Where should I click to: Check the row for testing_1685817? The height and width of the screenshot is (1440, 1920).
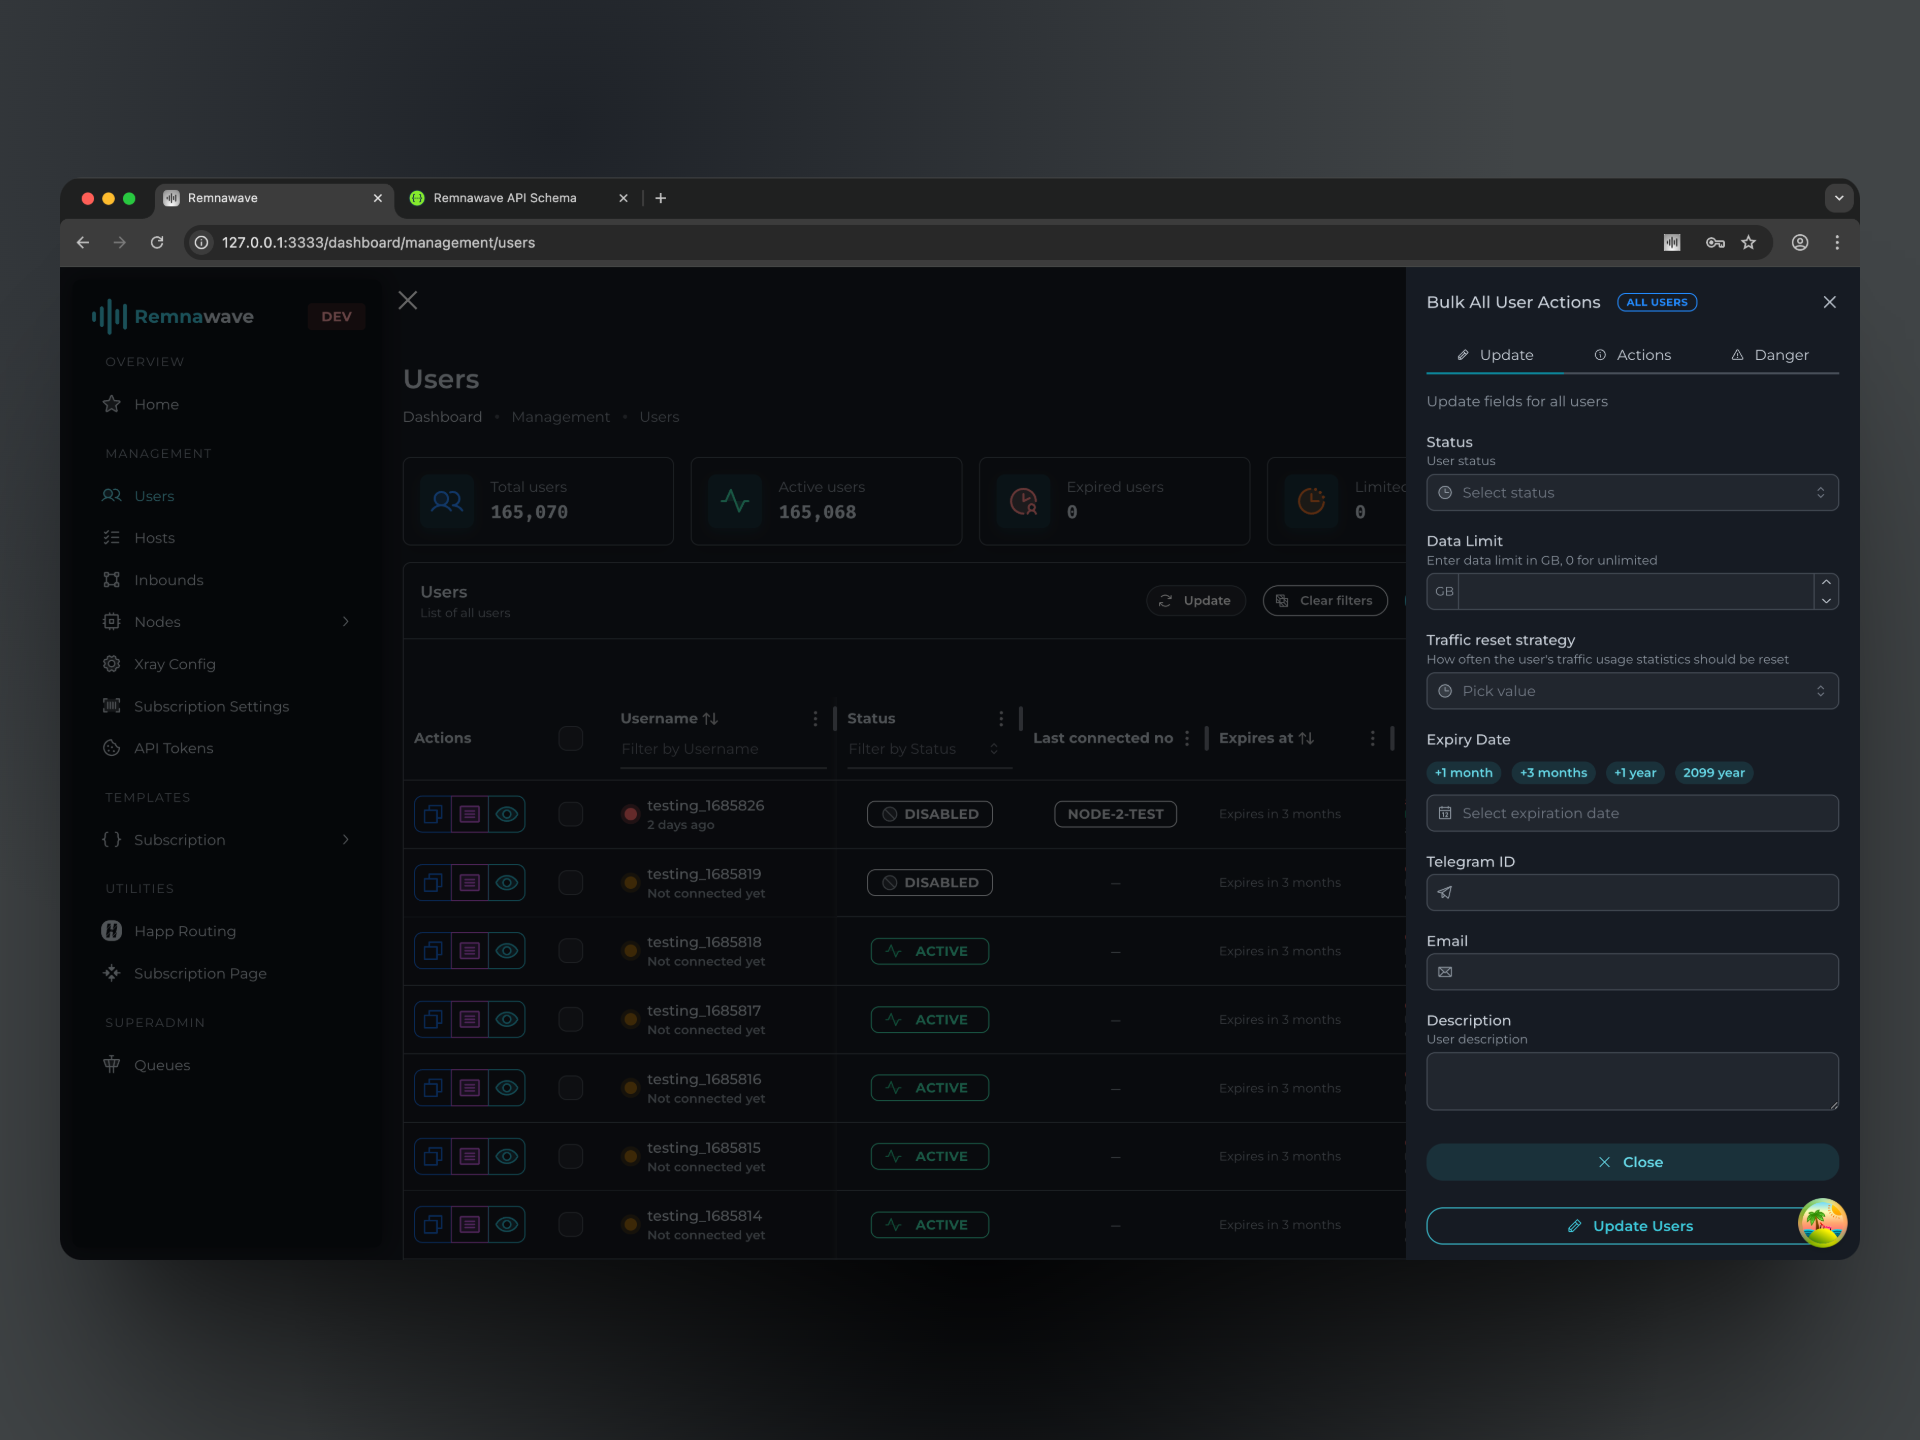[x=571, y=1019]
